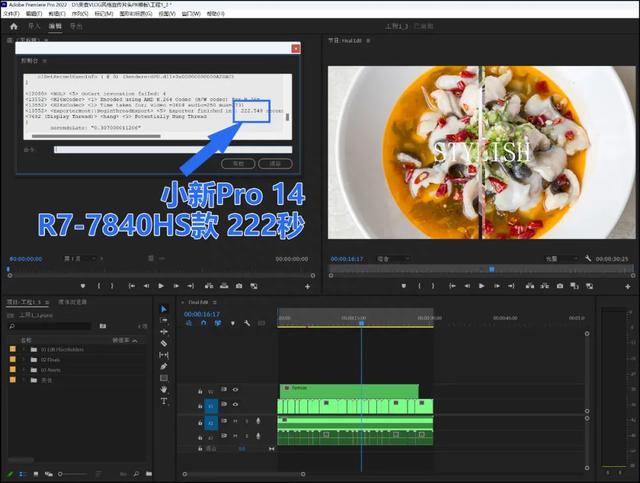Open Final Edit timeline panel menu
640x483 pixels.
tap(214, 303)
